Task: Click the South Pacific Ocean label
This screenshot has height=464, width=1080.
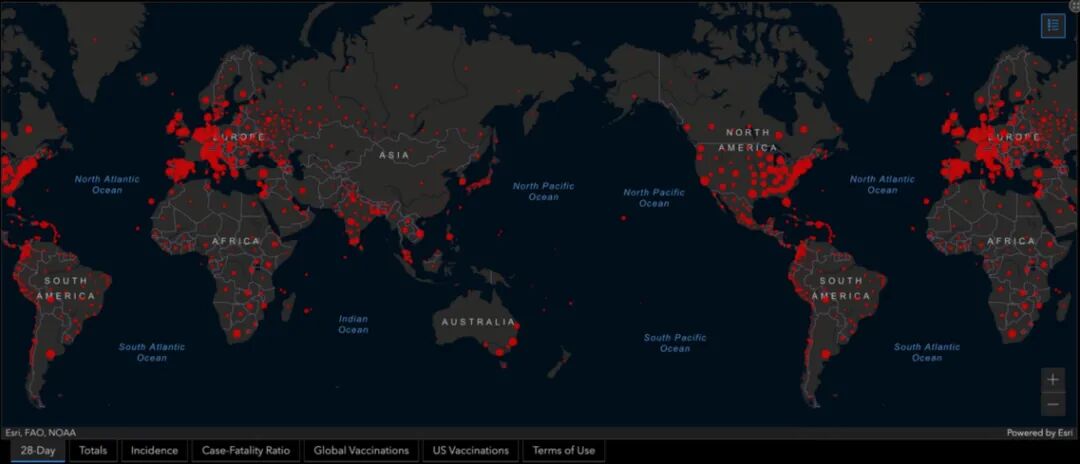Action: pyautogui.click(x=675, y=343)
